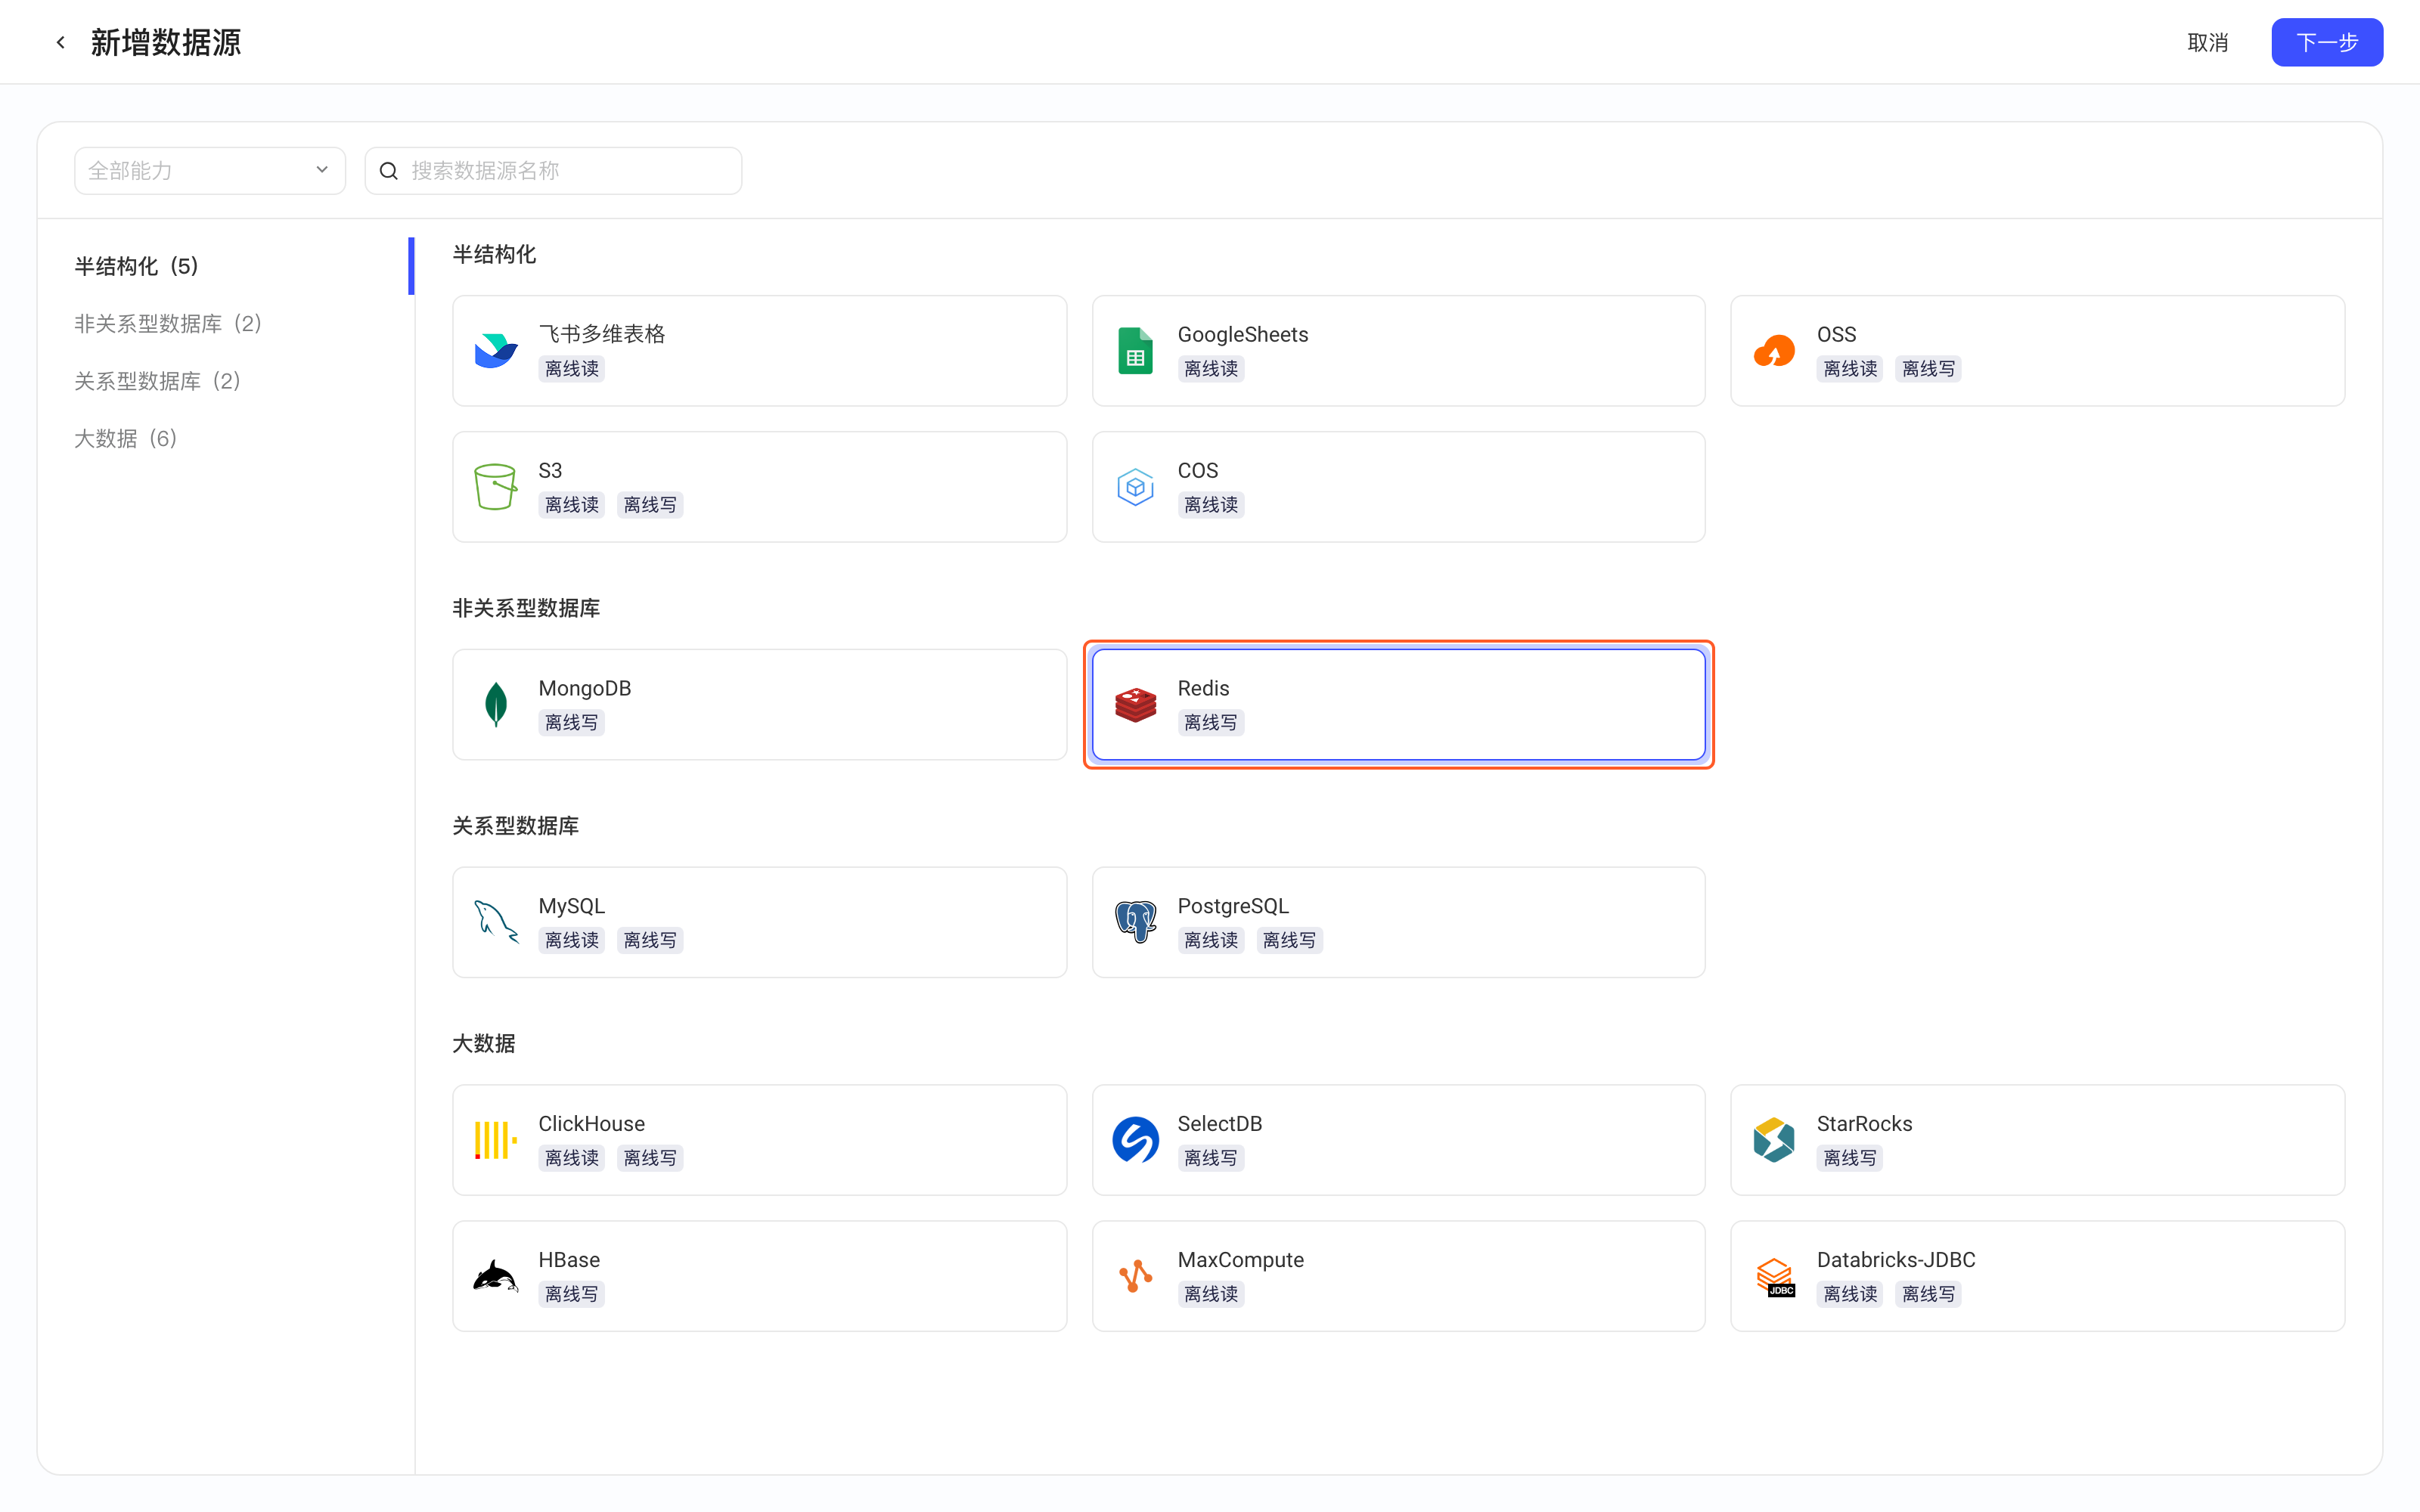The image size is (2420, 1512).
Task: Click the 离线写 tag on HBase card
Action: pos(572,1294)
